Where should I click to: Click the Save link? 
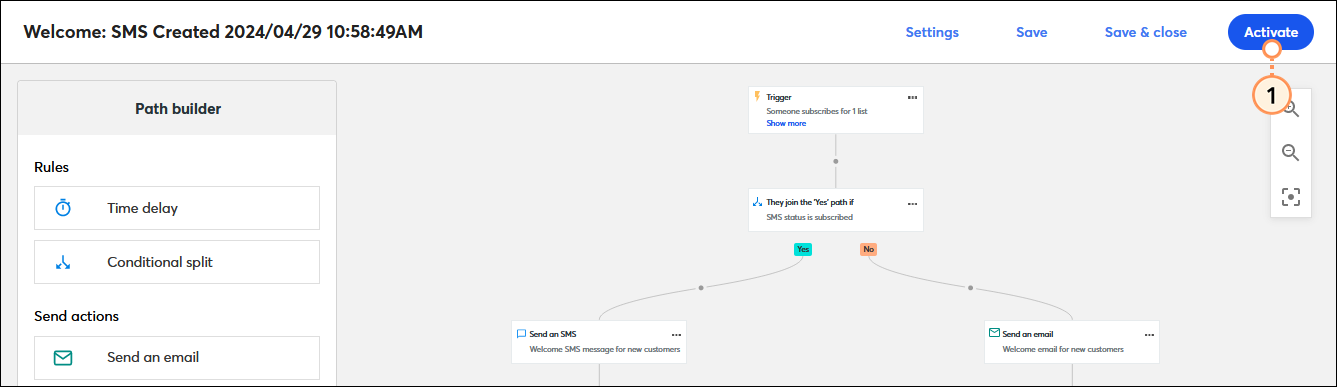pos(1031,32)
